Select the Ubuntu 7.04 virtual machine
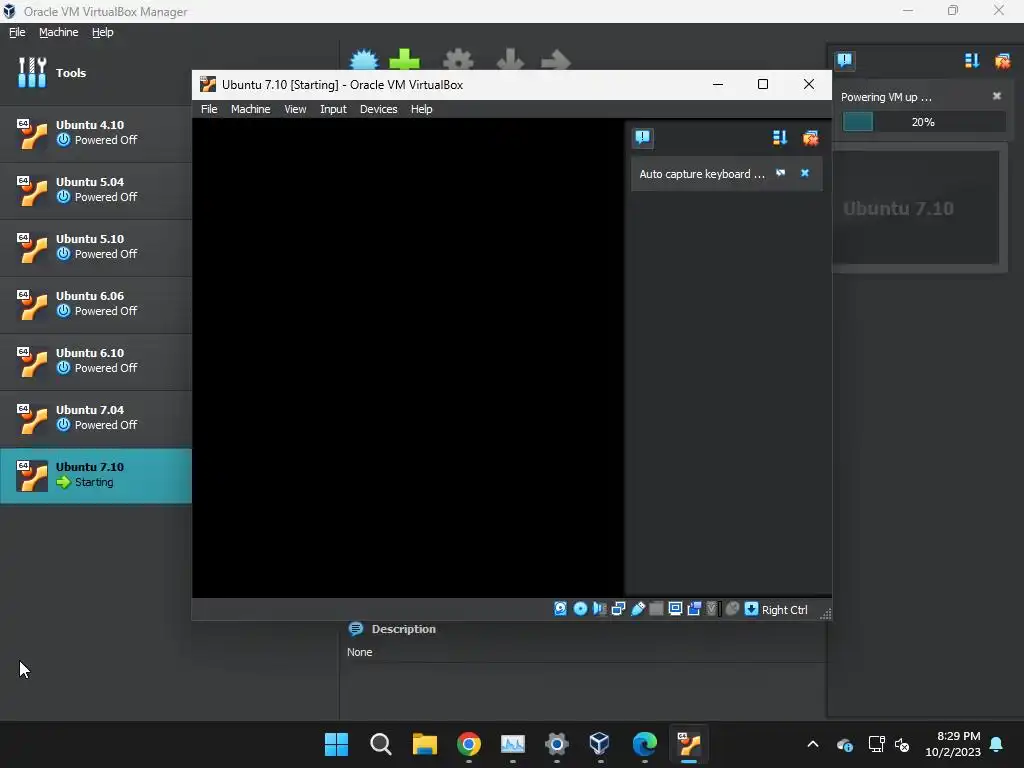This screenshot has height=768, width=1024. pos(95,417)
